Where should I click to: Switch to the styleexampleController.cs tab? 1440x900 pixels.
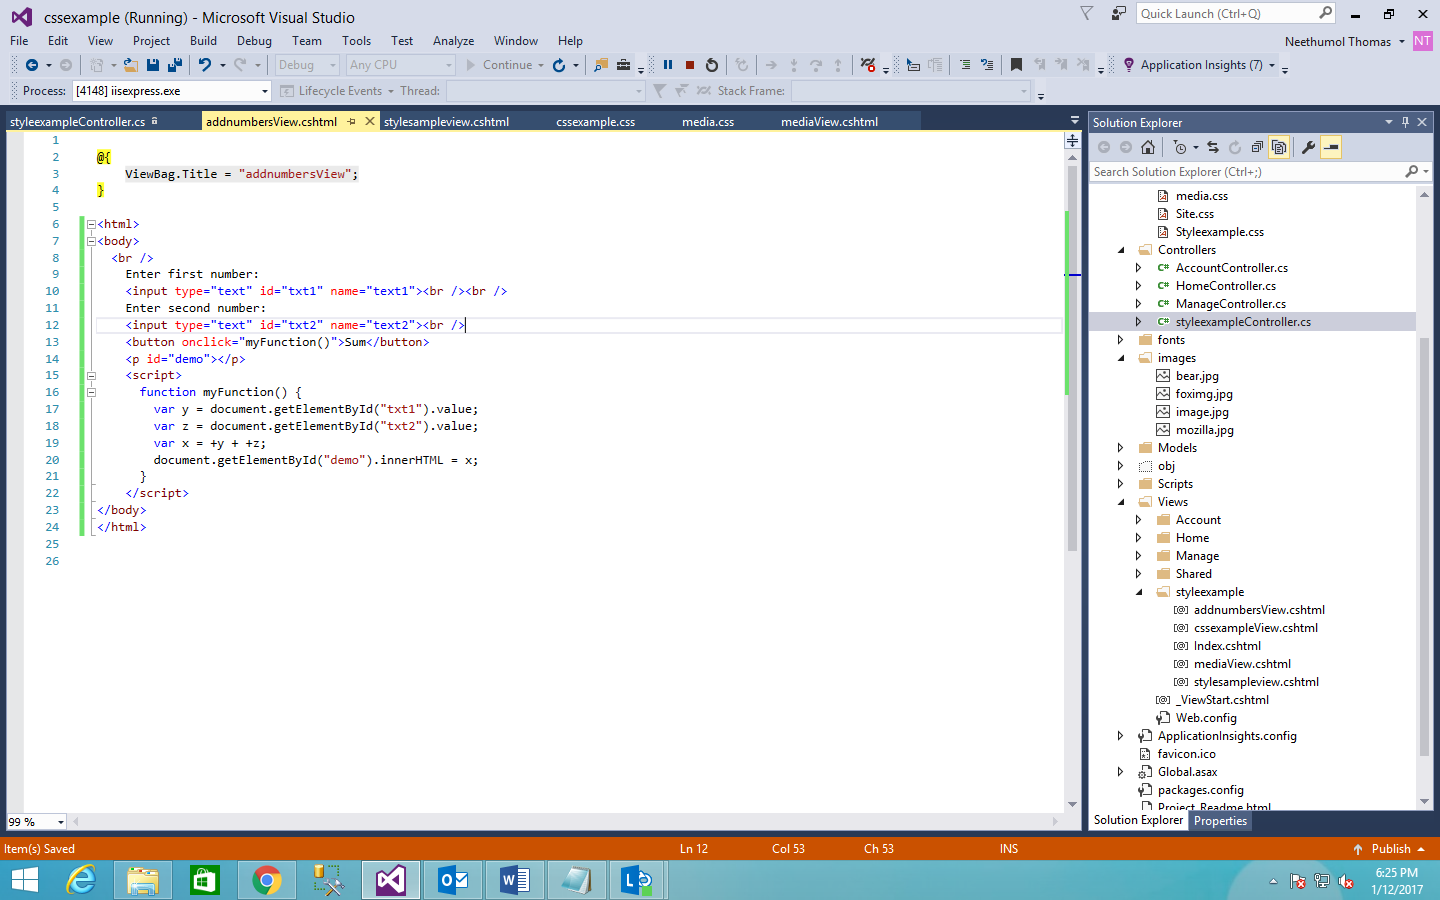[78, 122]
